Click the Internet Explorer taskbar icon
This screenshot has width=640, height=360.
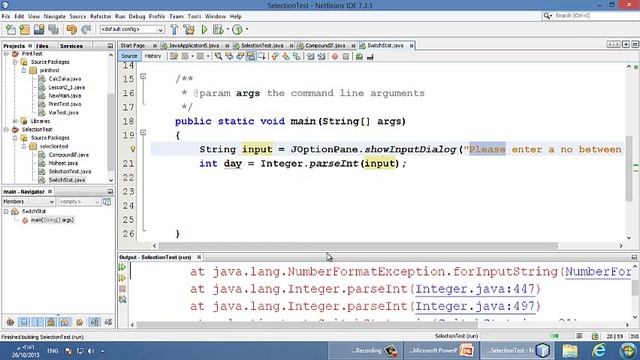point(599,350)
